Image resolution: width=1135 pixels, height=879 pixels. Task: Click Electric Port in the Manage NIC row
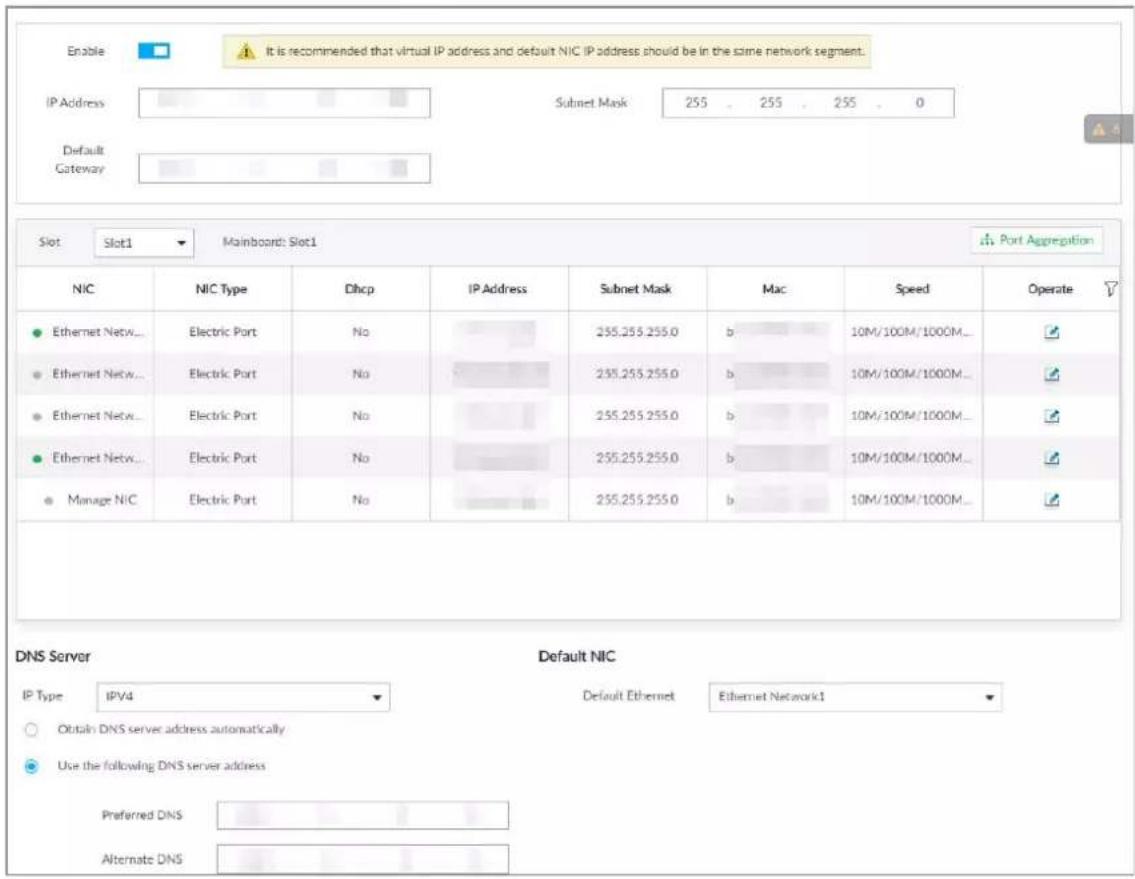[x=223, y=500]
